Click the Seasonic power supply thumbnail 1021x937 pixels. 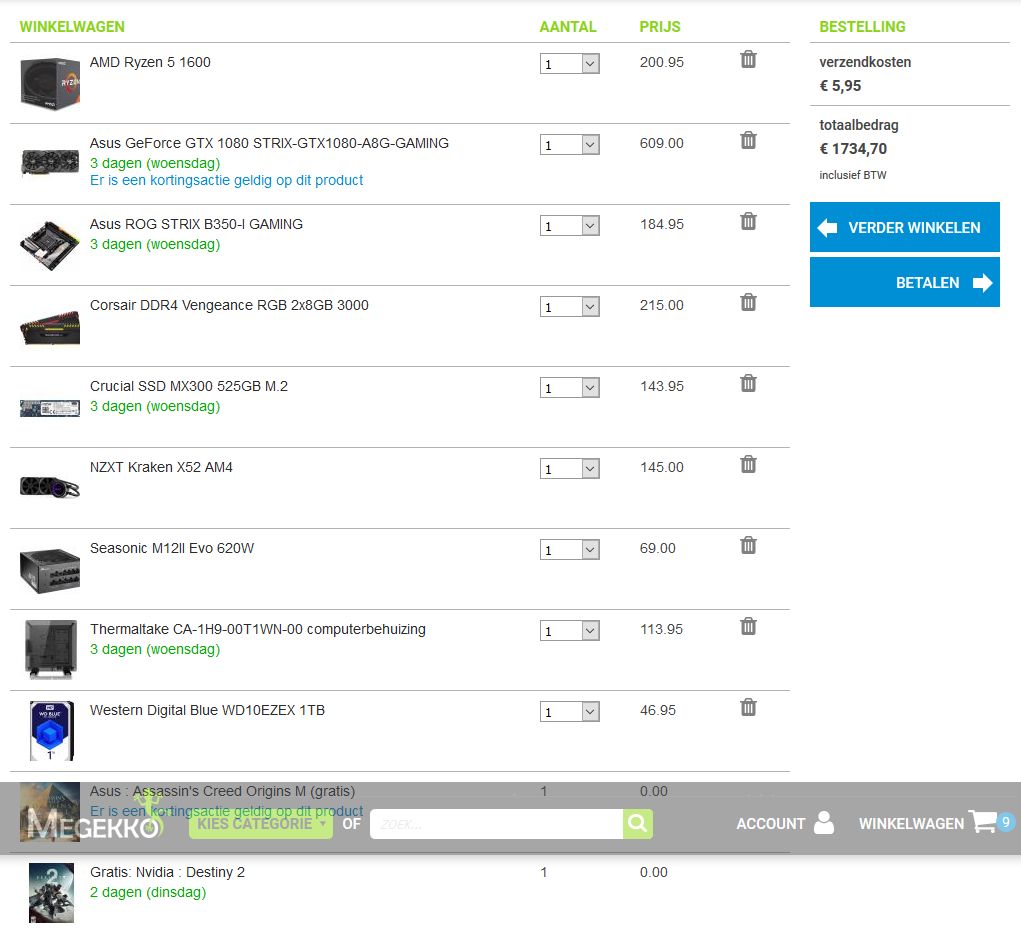50,571
